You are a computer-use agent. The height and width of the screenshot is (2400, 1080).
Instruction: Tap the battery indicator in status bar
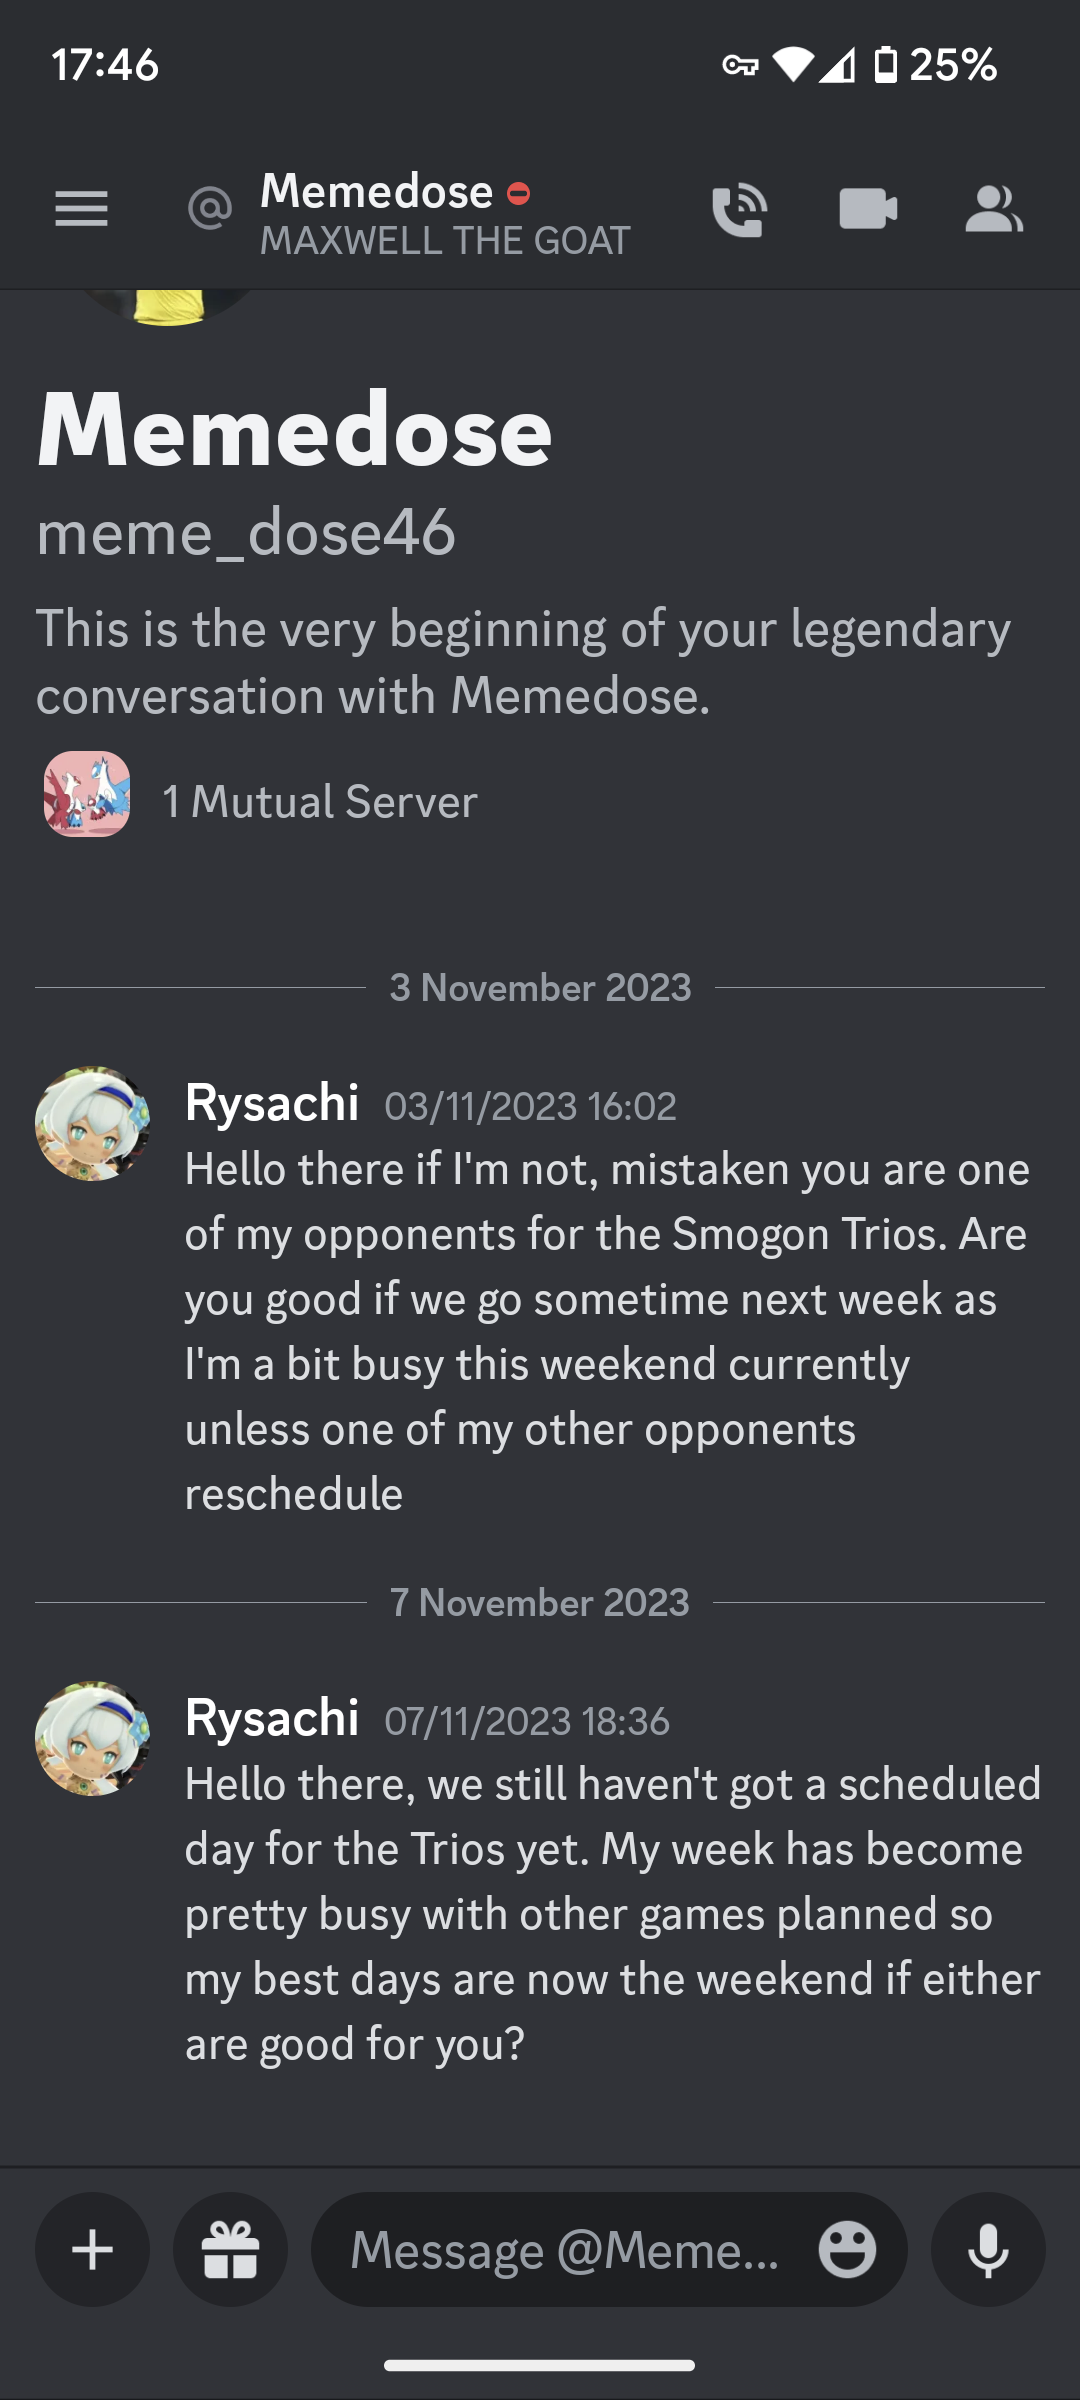(x=885, y=65)
